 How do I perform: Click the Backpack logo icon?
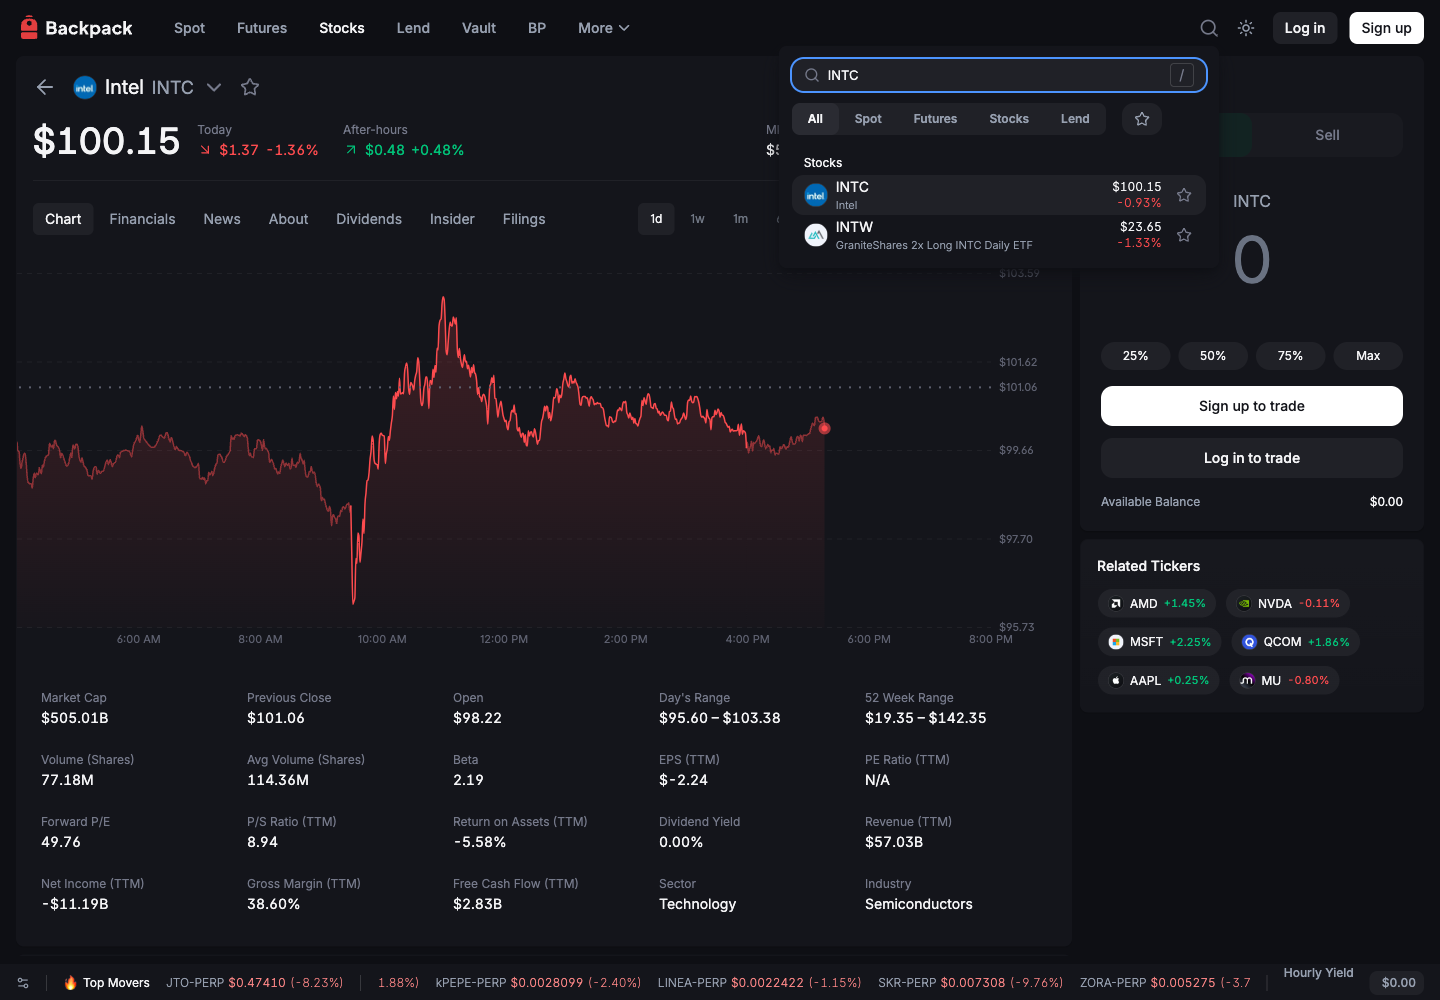[29, 28]
